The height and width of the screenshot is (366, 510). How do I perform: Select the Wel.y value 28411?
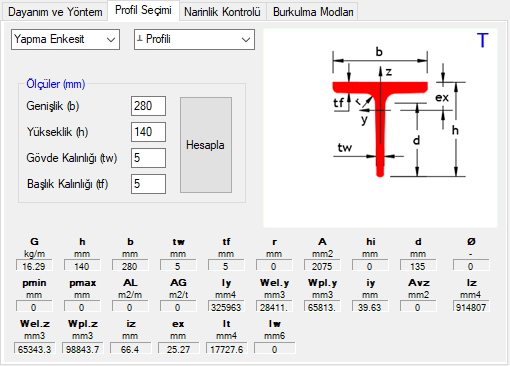274,307
